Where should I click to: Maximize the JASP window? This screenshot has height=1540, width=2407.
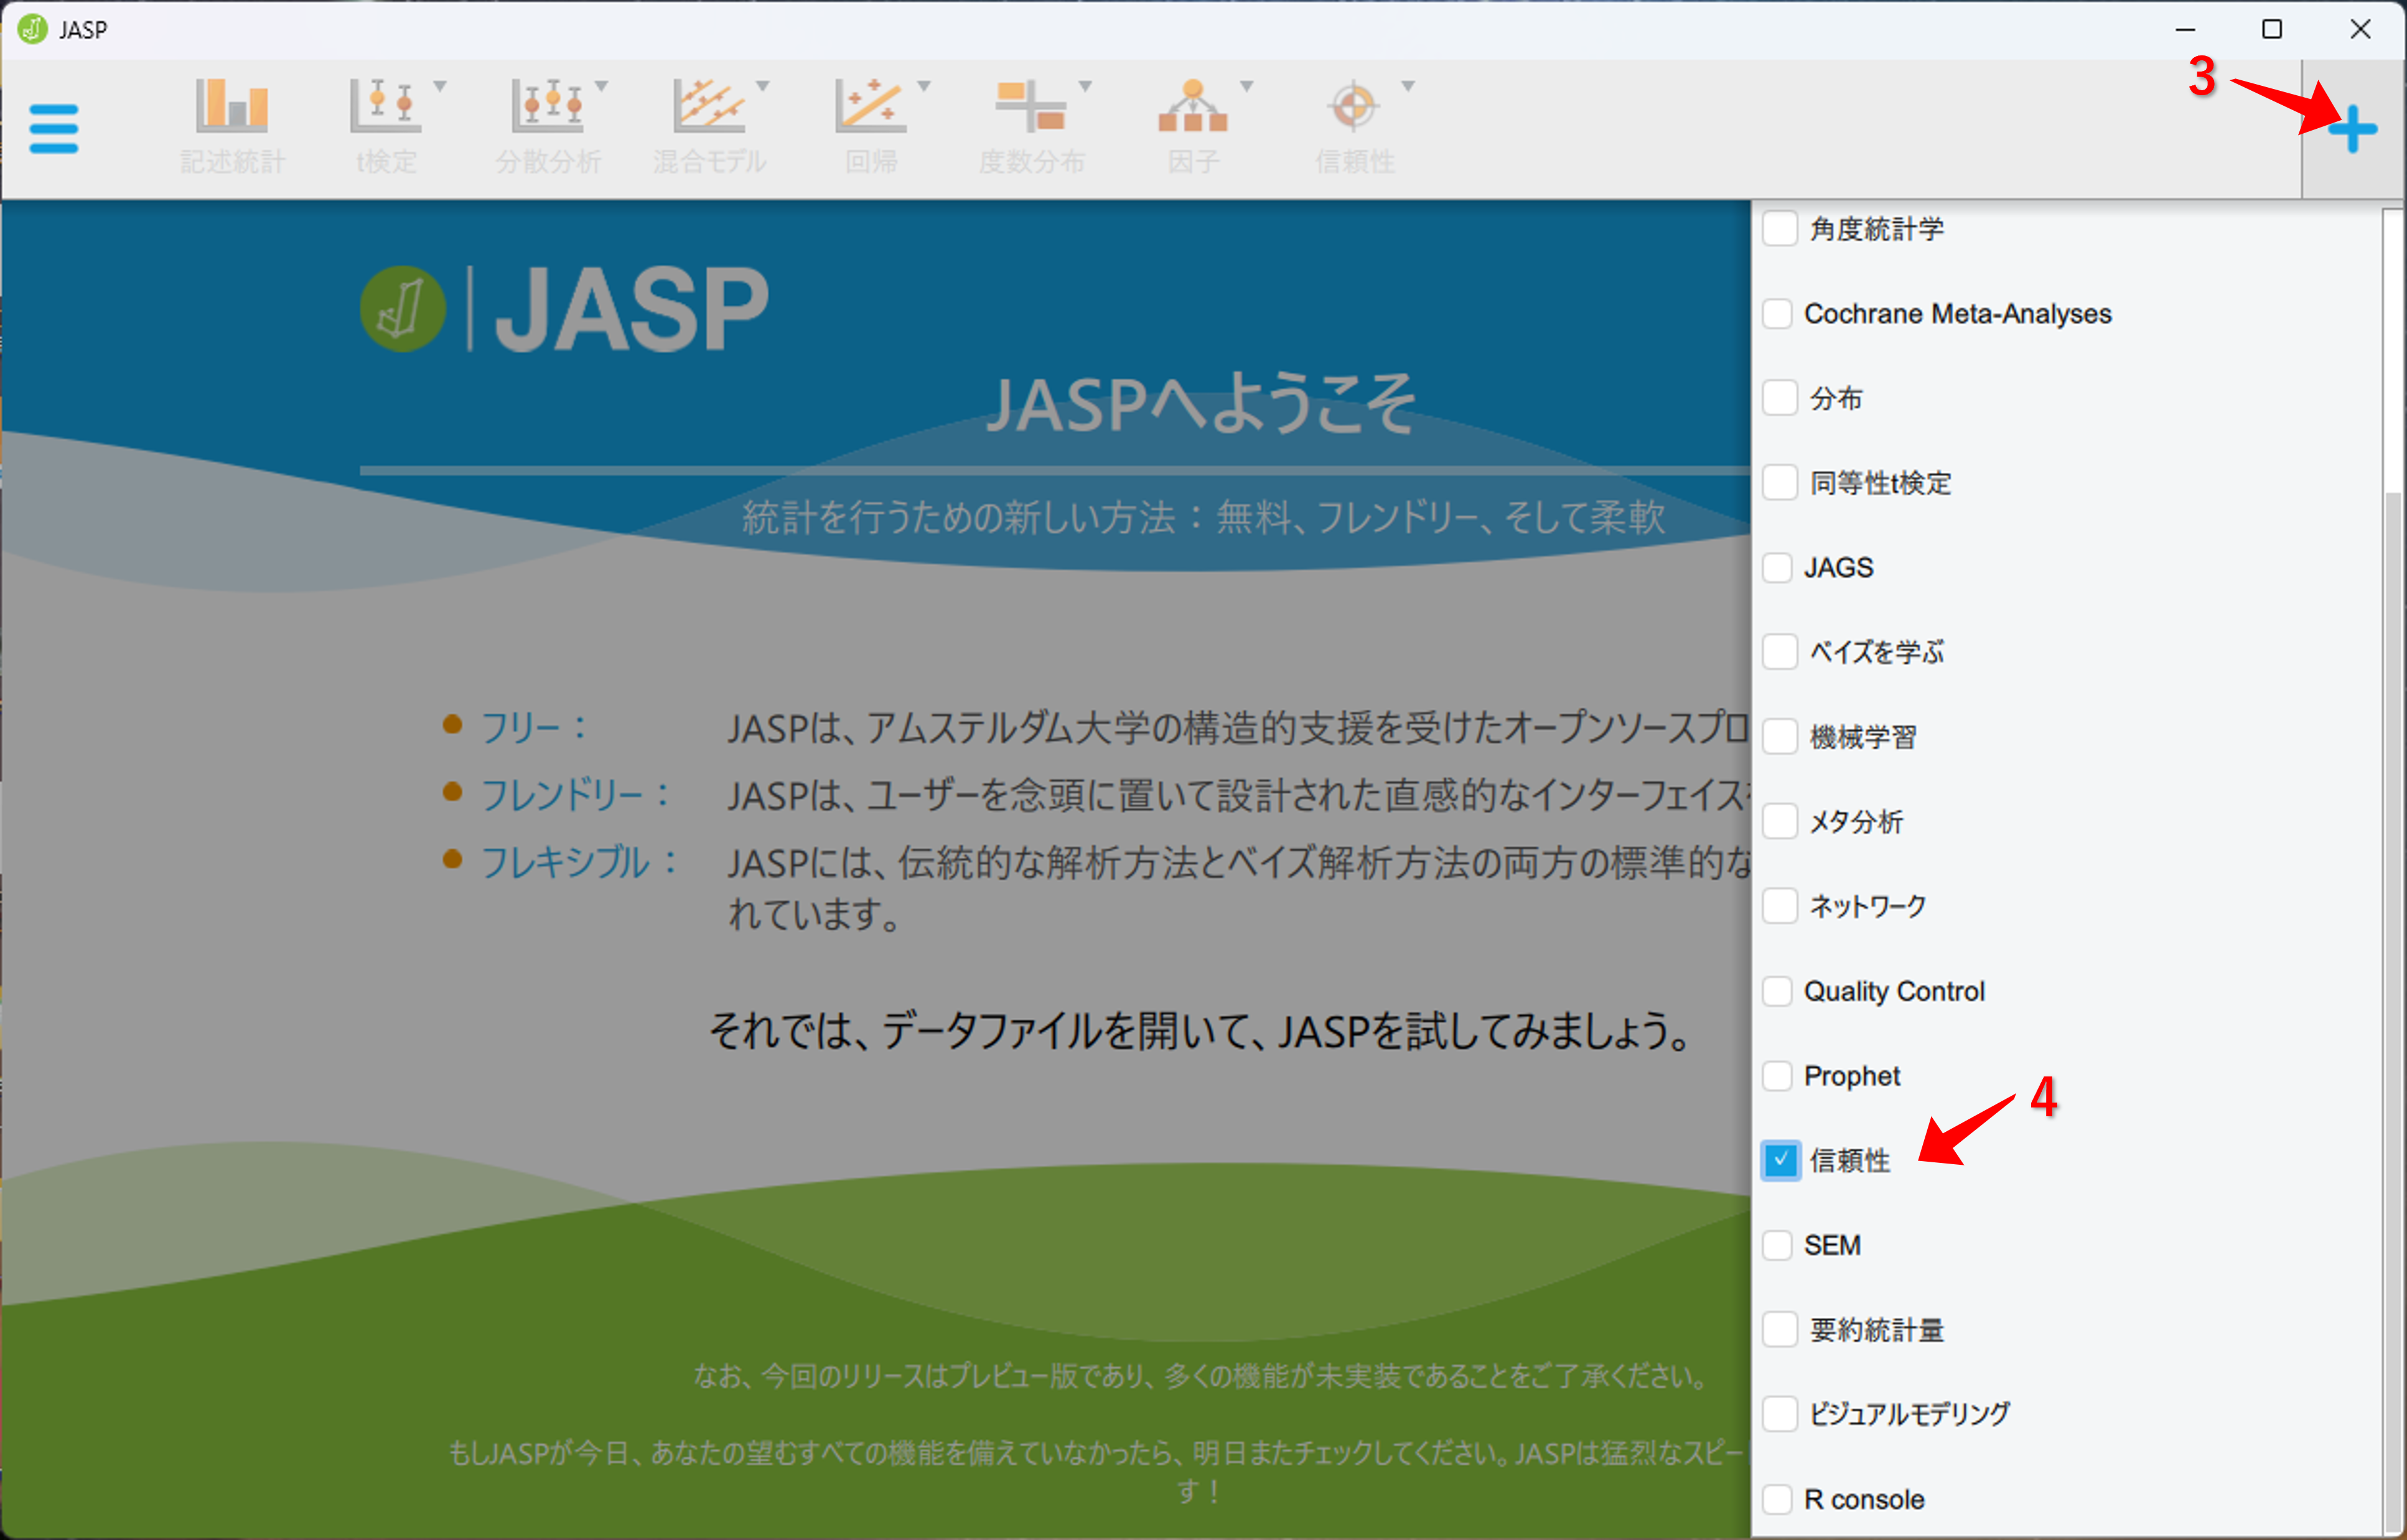point(2272,29)
